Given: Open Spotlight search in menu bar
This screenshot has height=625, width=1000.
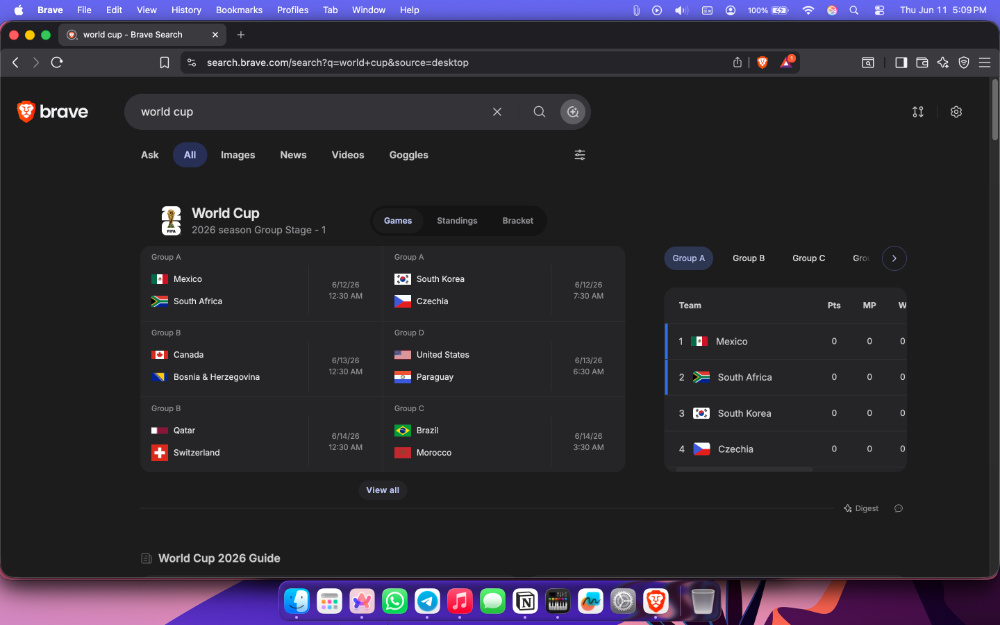Looking at the screenshot, I should (x=854, y=10).
